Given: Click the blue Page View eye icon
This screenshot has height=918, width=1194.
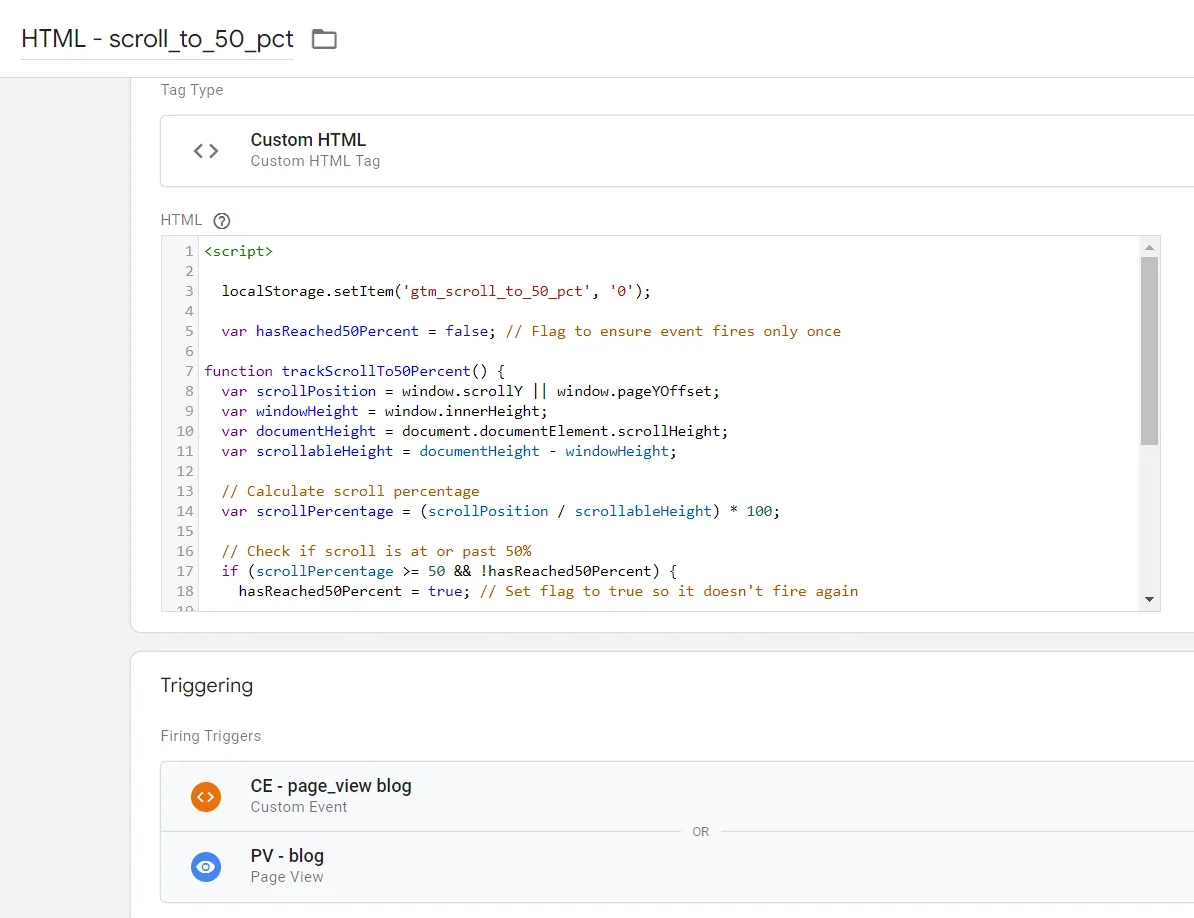Looking at the screenshot, I should point(206,866).
